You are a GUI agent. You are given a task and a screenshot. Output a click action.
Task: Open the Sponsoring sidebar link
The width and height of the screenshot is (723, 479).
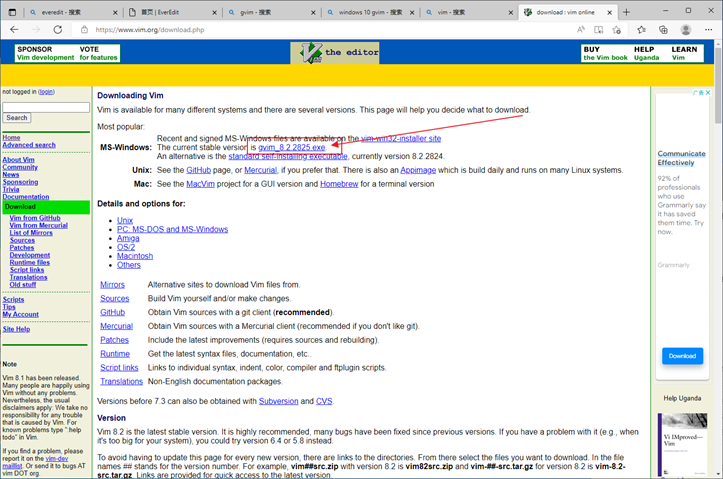pos(20,182)
